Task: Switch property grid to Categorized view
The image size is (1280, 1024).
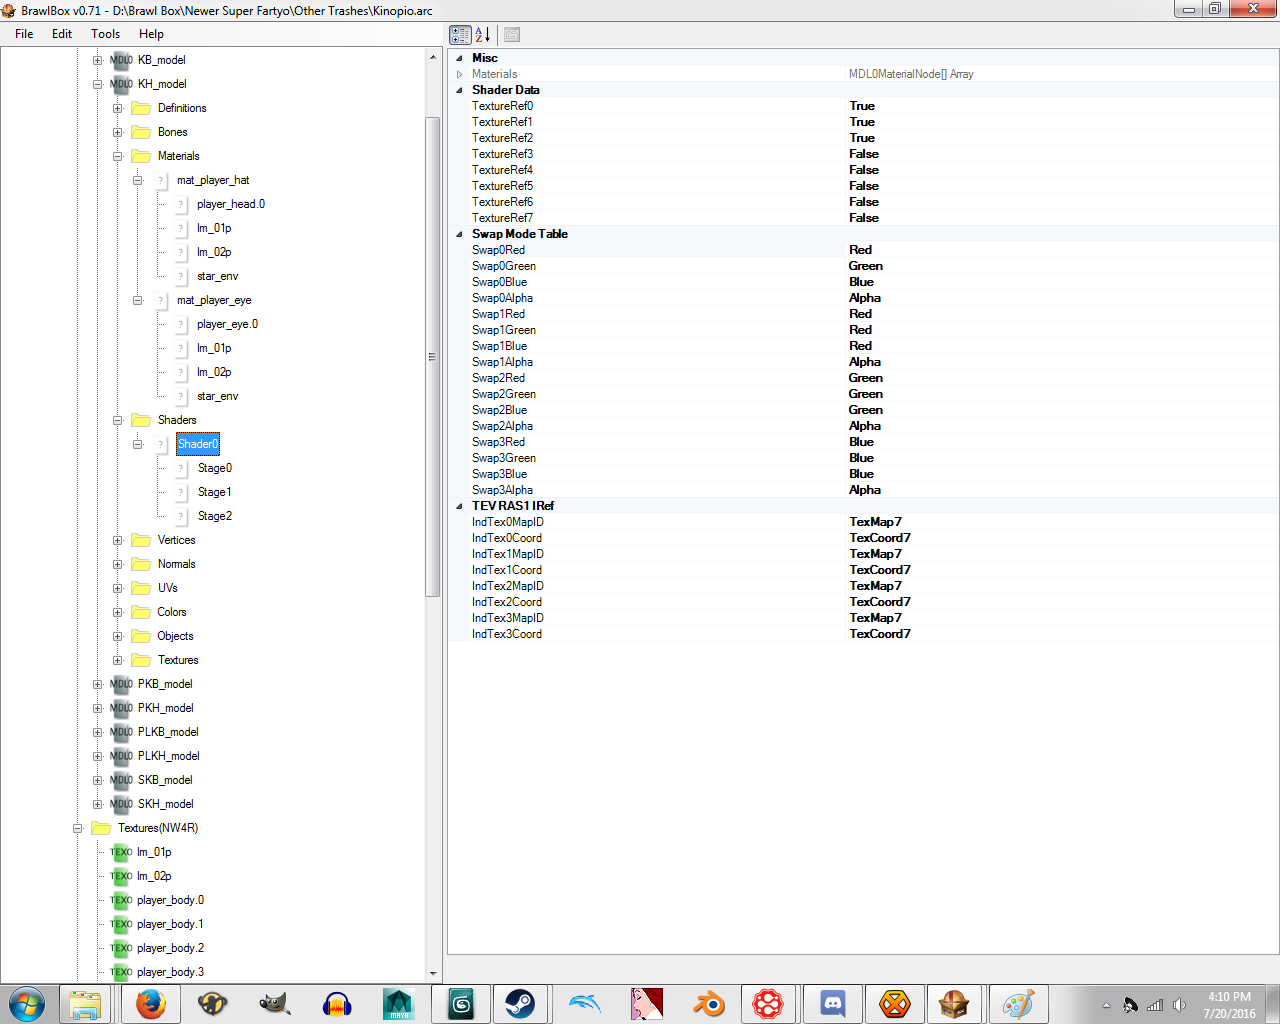Action: click(x=460, y=35)
